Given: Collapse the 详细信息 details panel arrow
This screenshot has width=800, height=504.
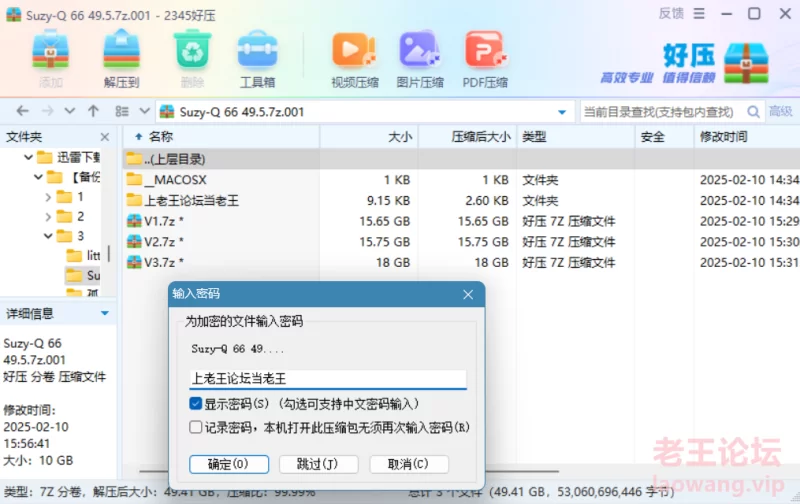Looking at the screenshot, I should click(105, 313).
